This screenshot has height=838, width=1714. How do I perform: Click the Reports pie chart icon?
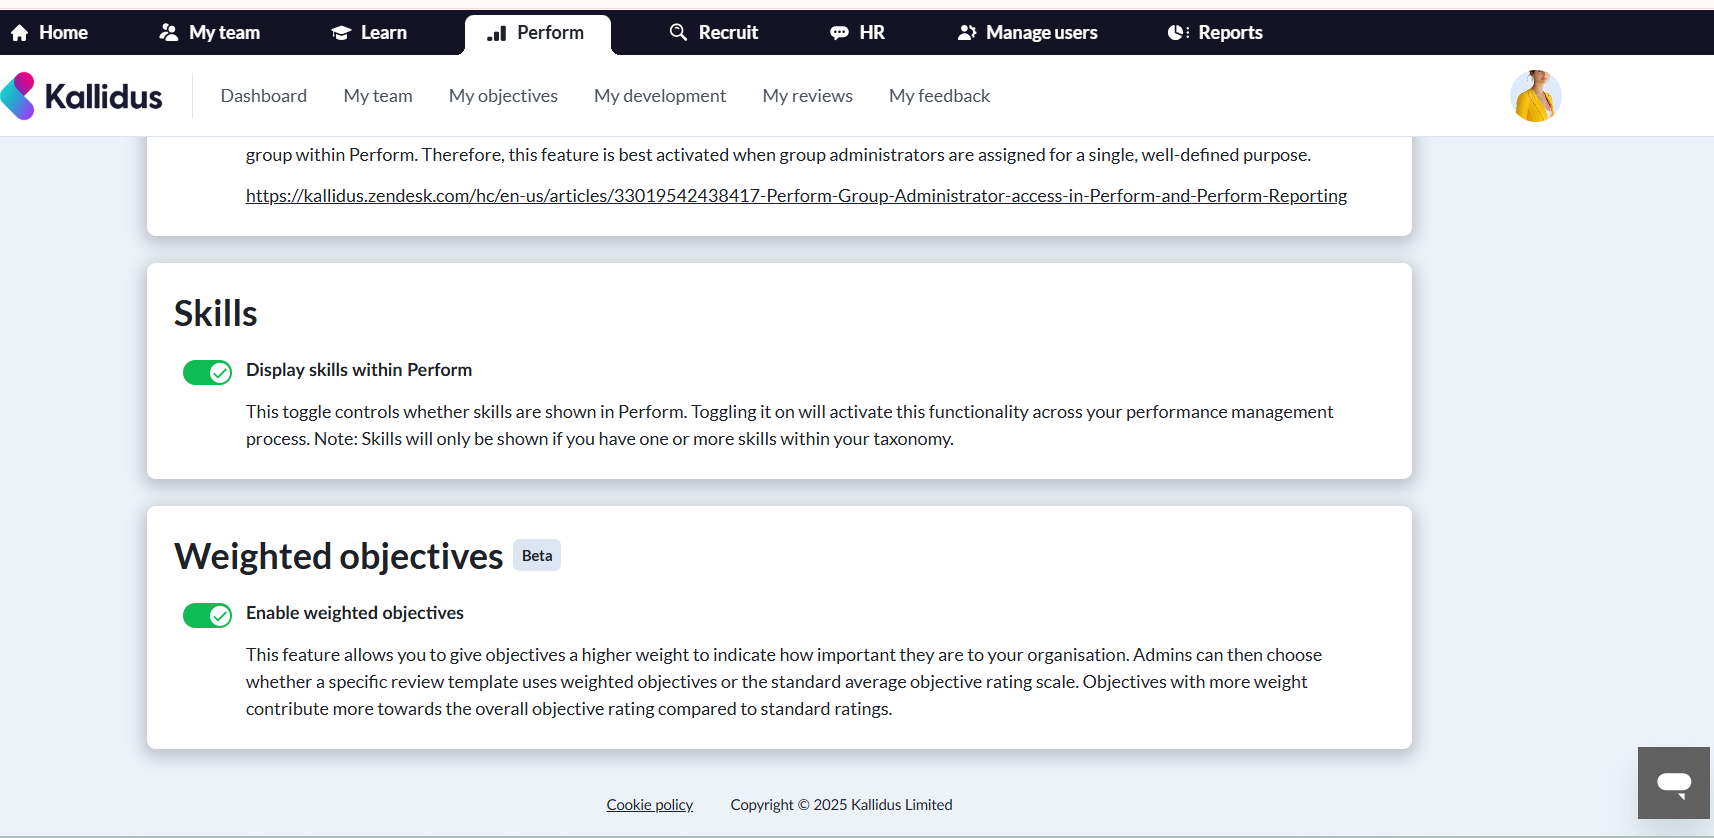(1178, 33)
